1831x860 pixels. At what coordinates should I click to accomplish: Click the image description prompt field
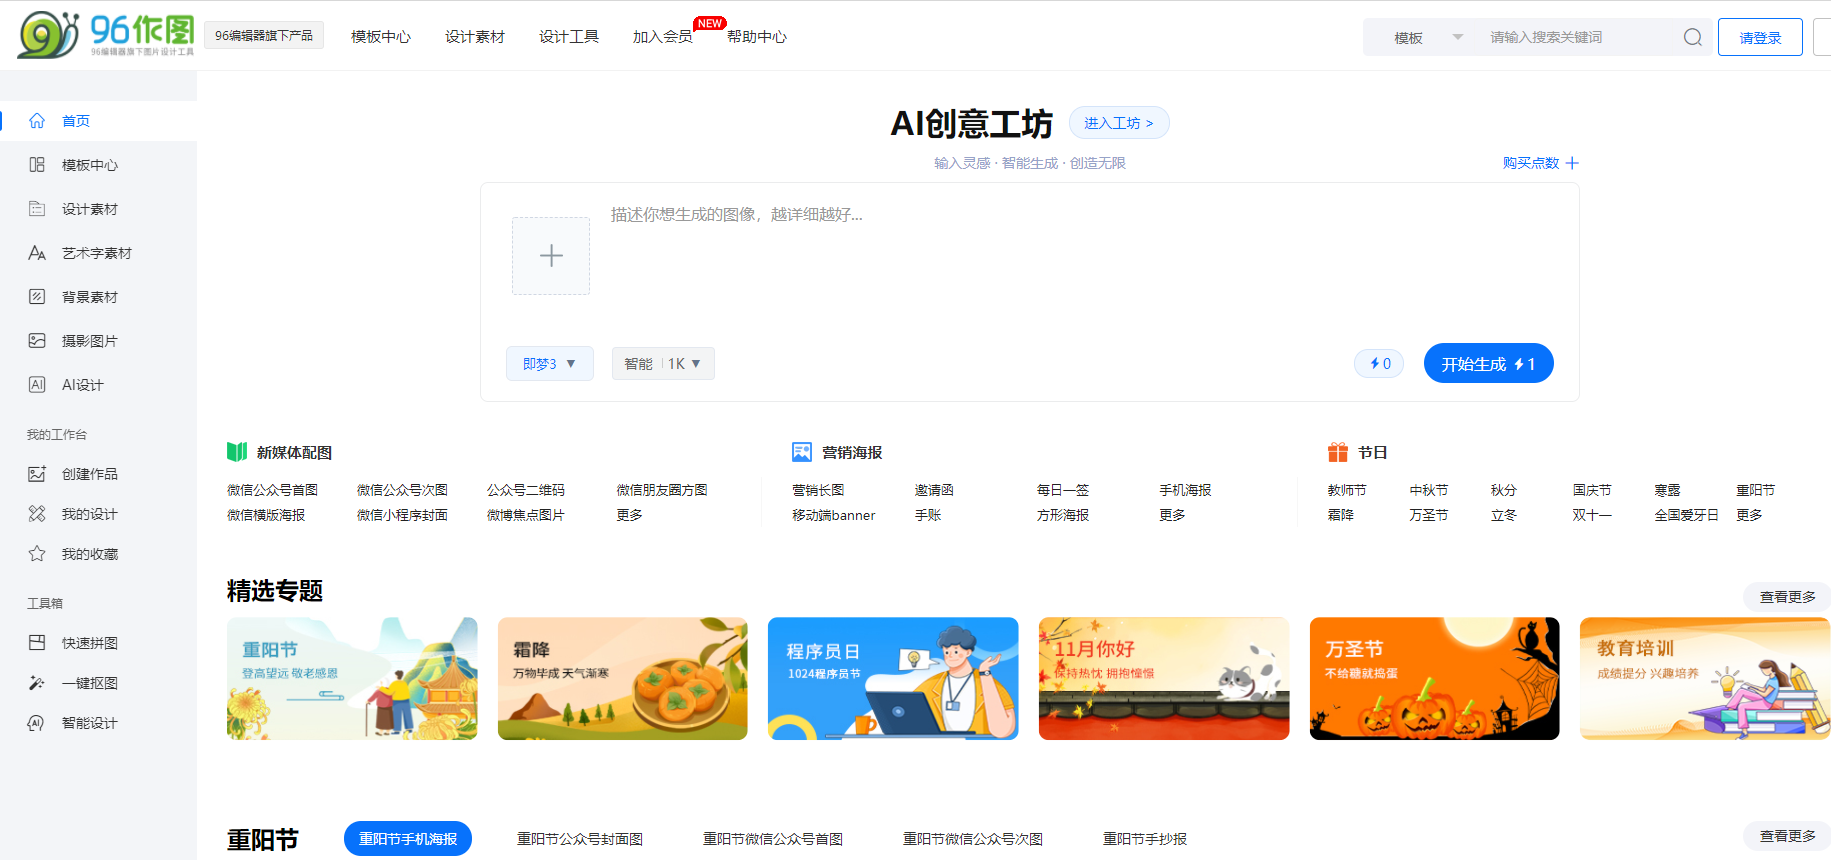point(1080,262)
